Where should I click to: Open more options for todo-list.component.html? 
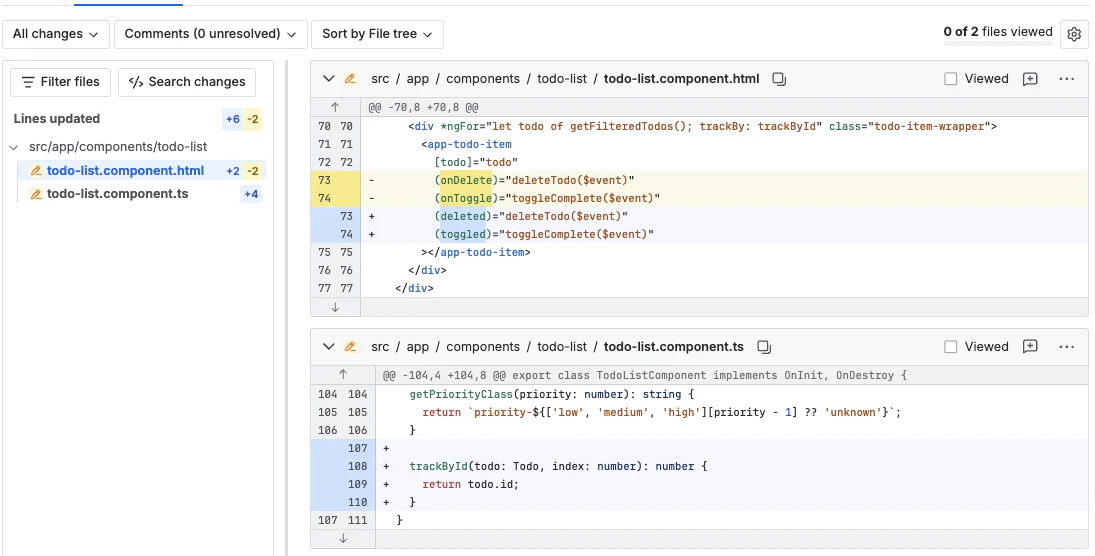(1066, 79)
